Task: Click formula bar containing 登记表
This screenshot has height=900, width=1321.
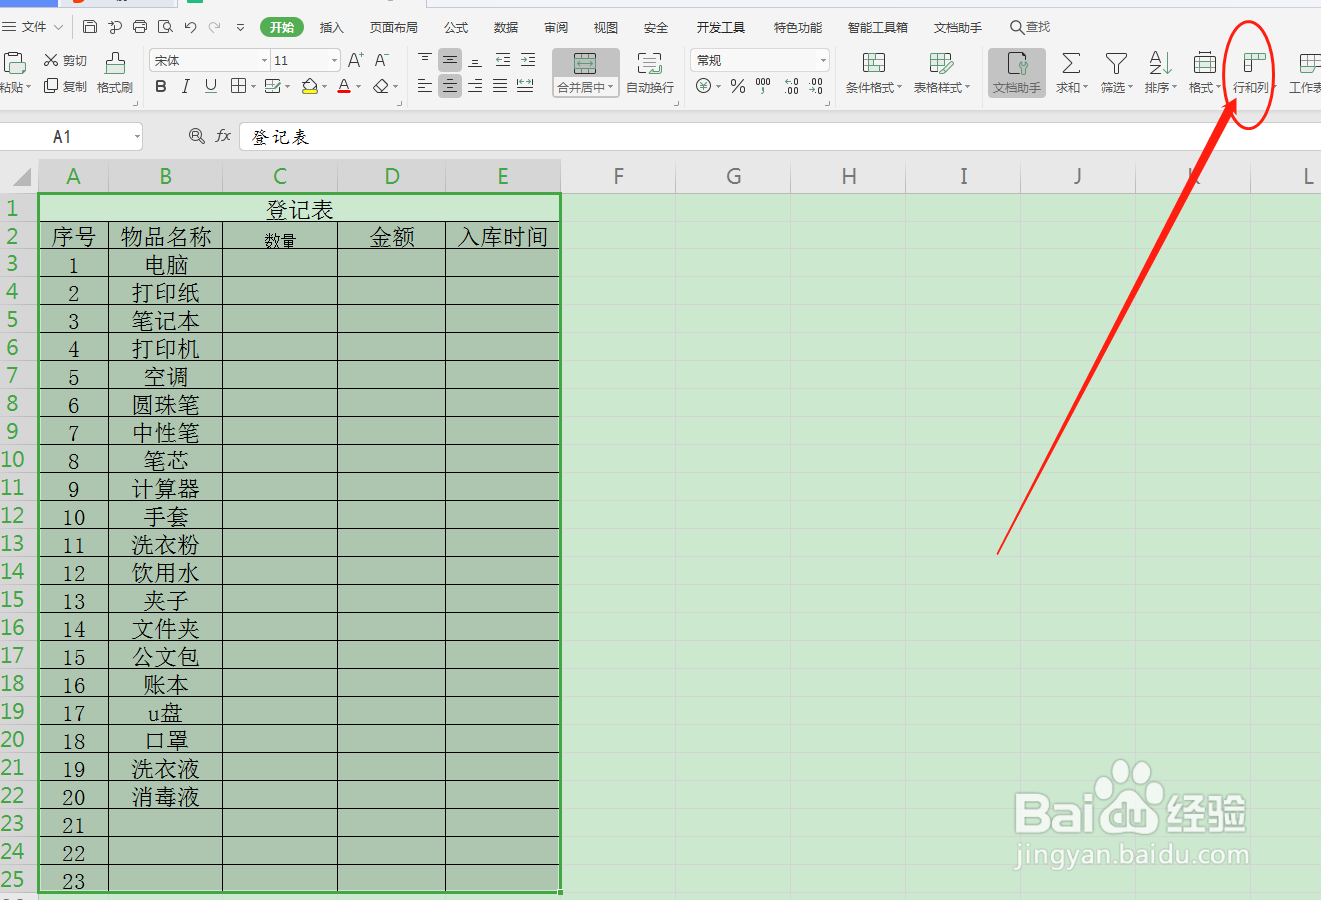Action: tap(780, 137)
